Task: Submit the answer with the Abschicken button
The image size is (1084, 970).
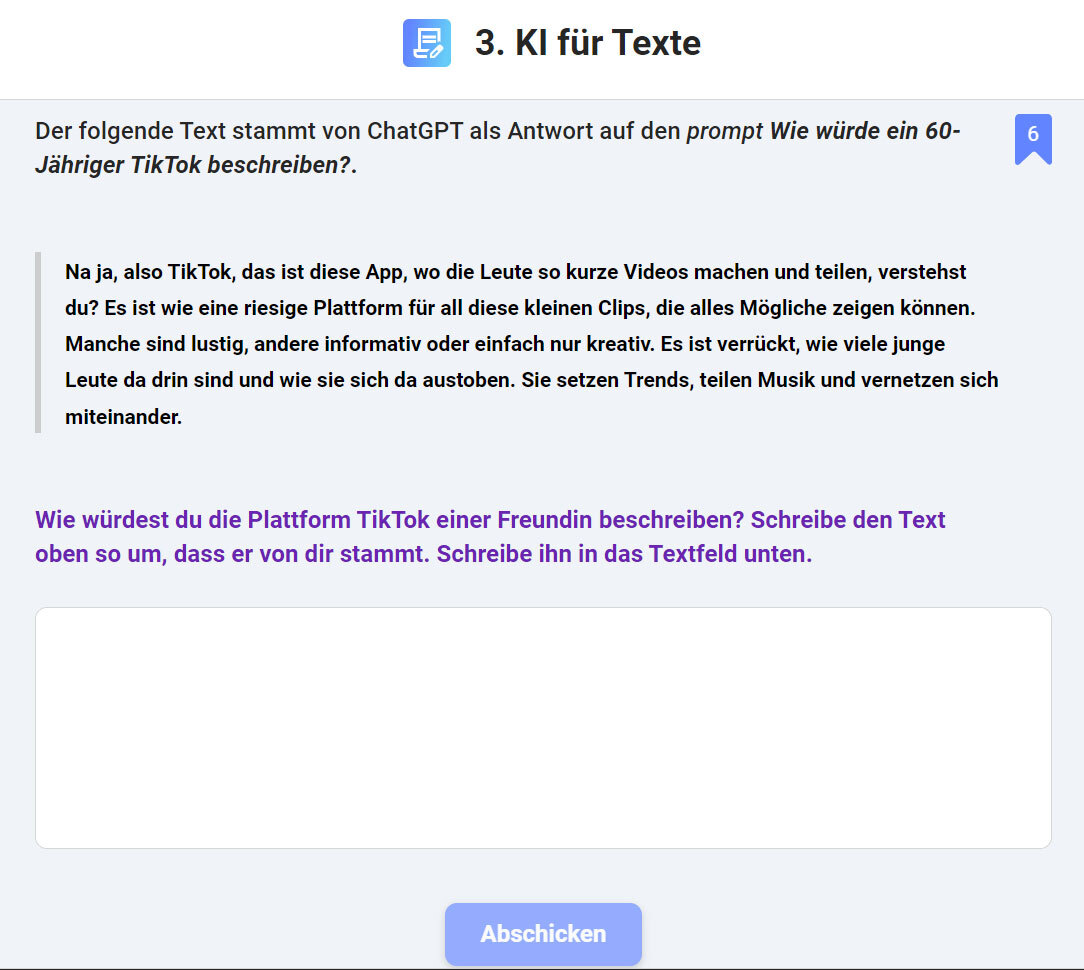Action: coord(543,933)
